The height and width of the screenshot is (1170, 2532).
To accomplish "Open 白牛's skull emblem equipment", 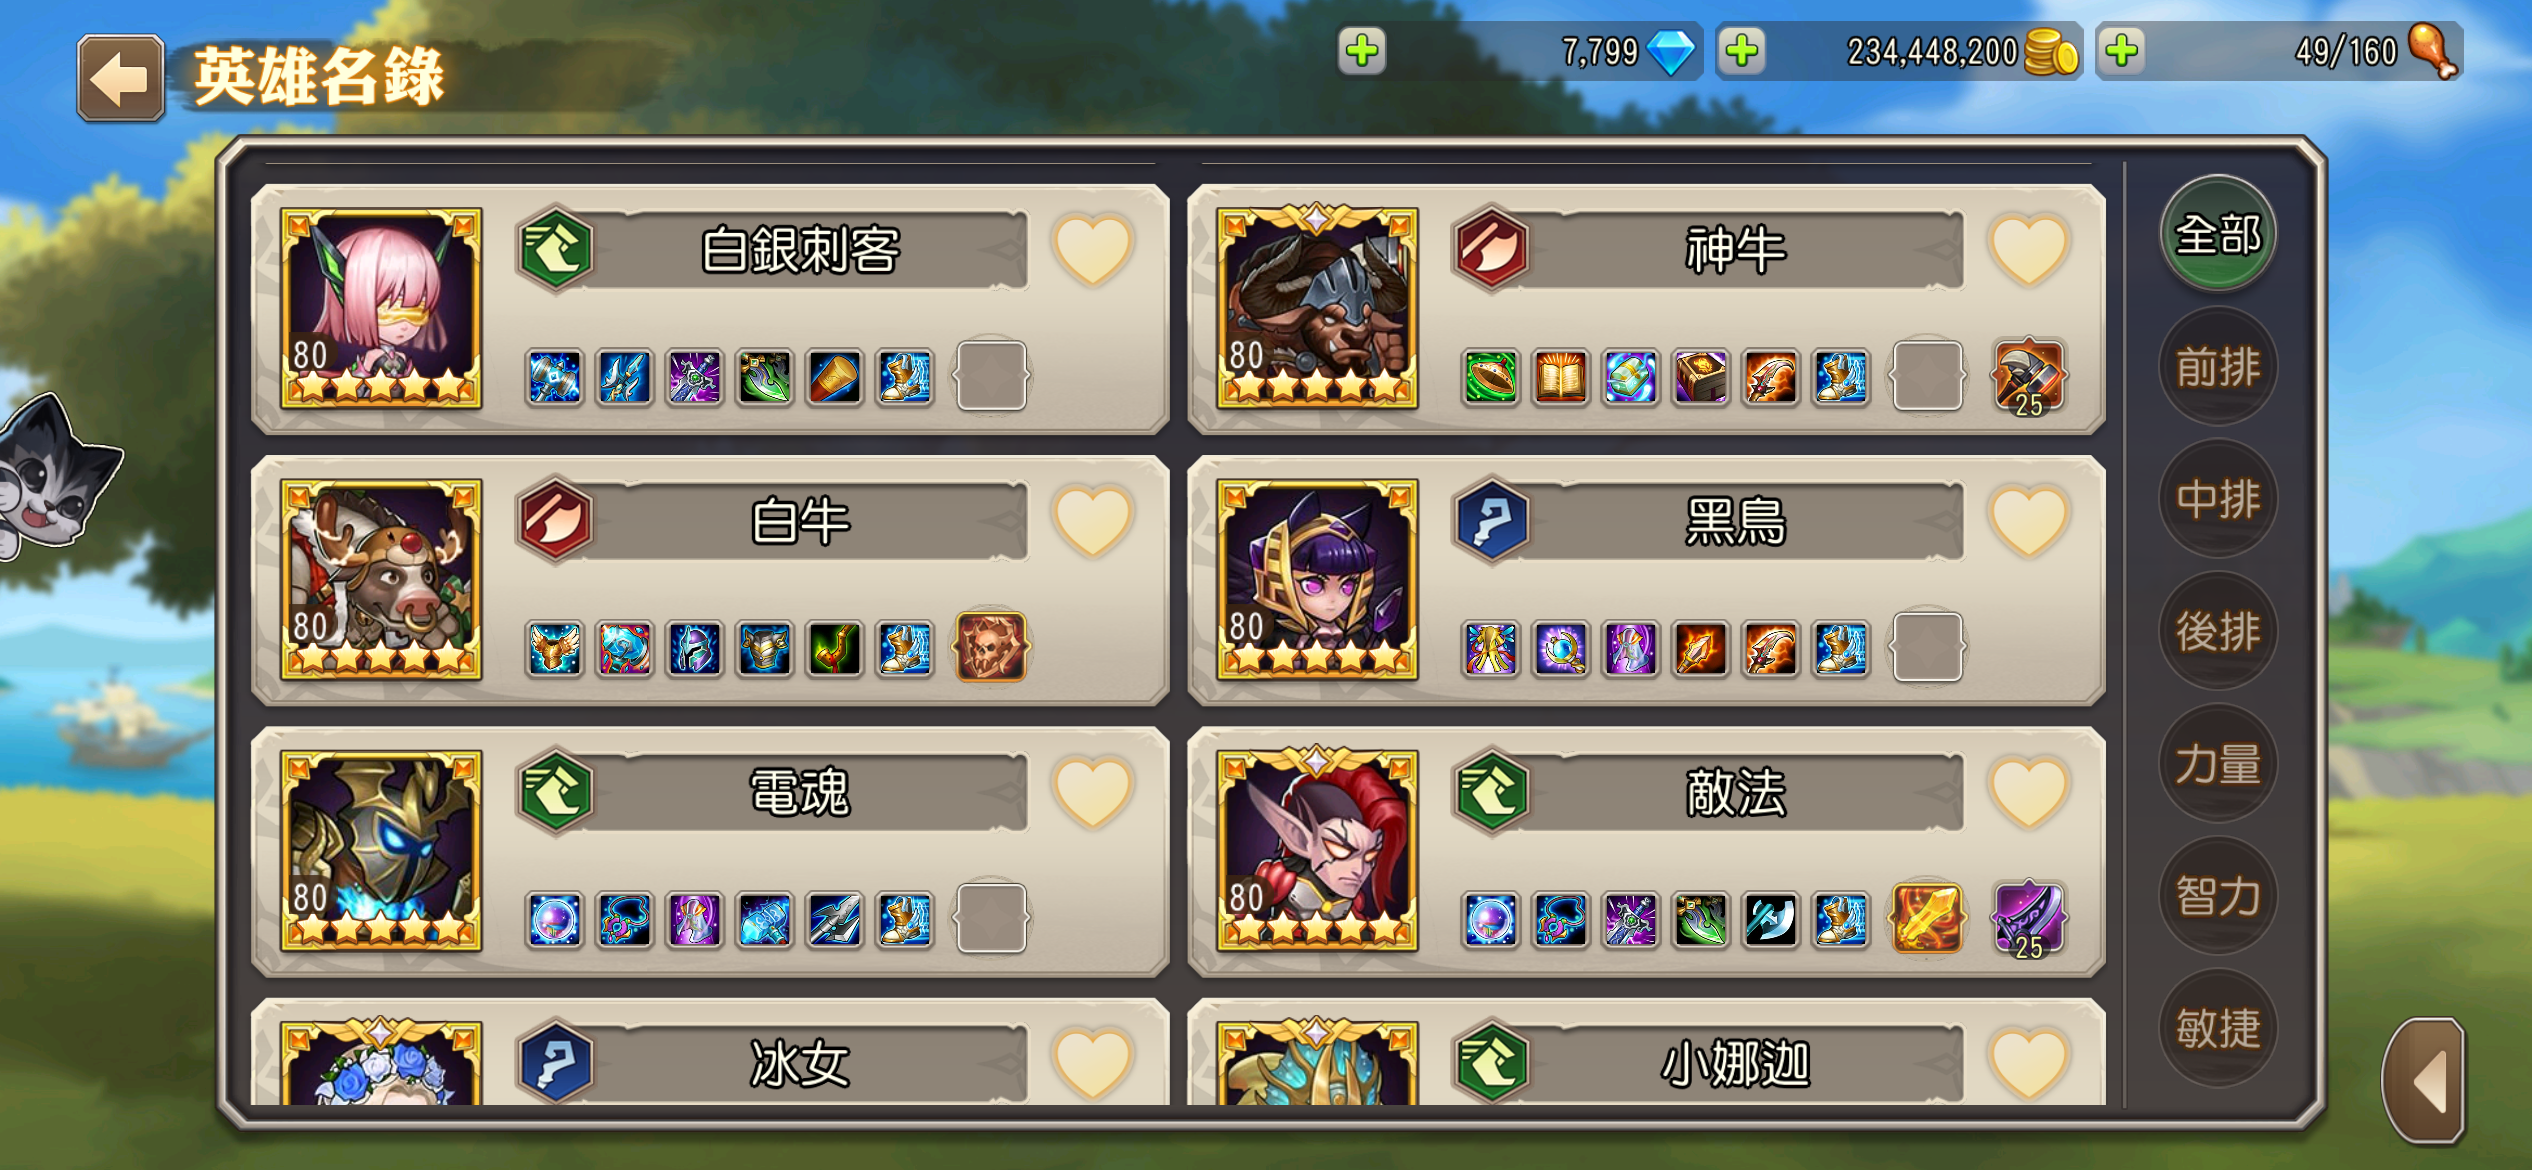I will tap(991, 647).
